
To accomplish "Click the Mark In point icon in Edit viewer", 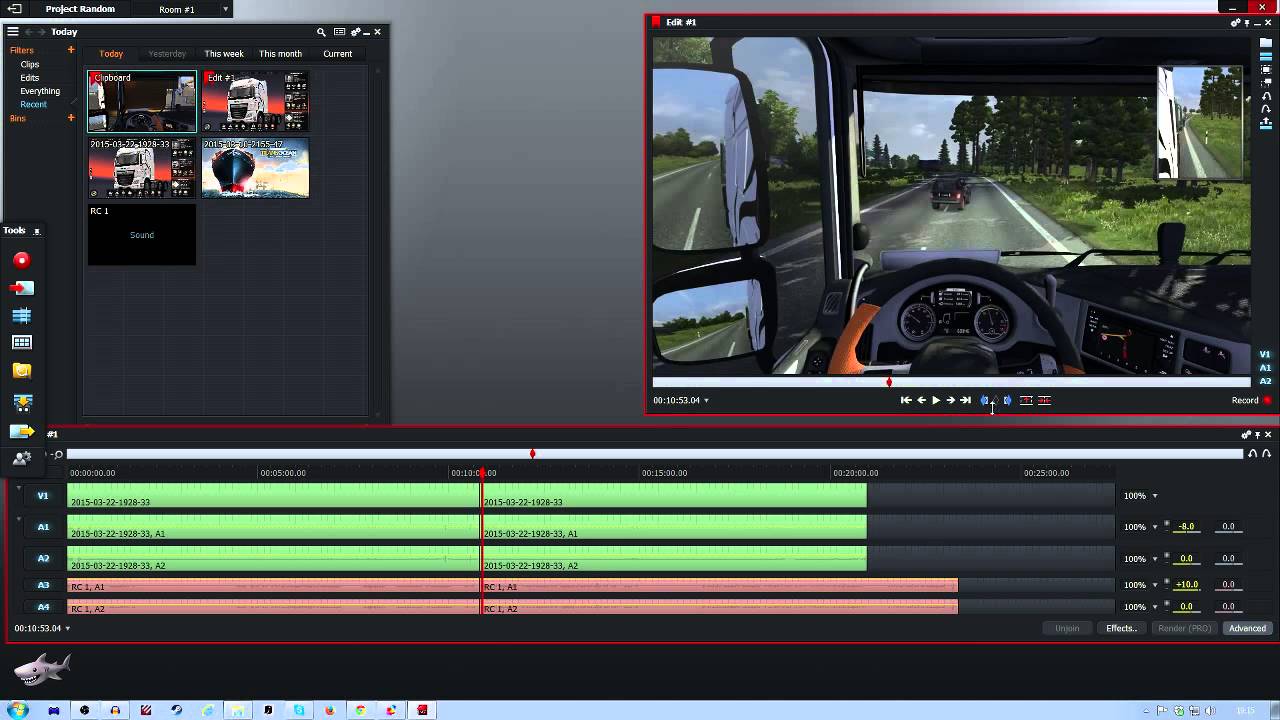I will [x=984, y=400].
